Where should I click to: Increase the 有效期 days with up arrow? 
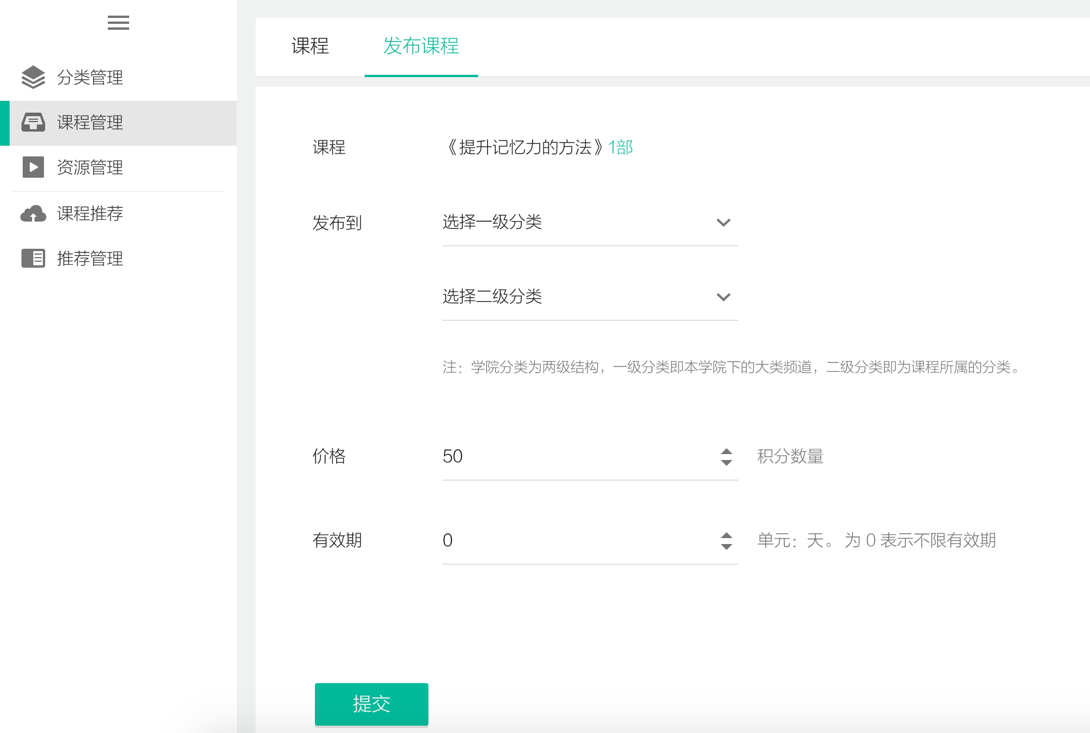click(726, 535)
